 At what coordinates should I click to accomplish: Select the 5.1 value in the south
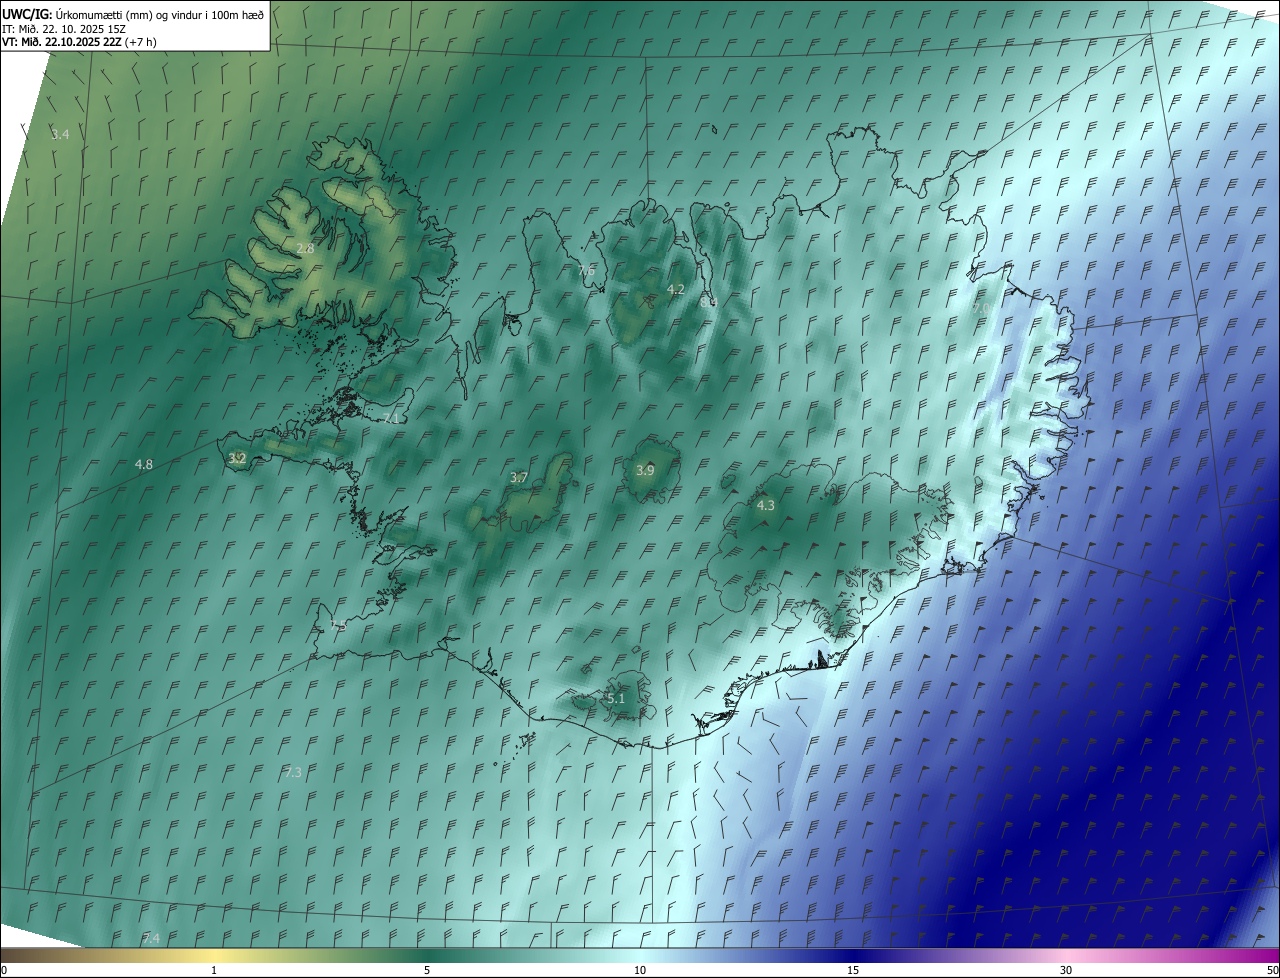click(x=616, y=698)
